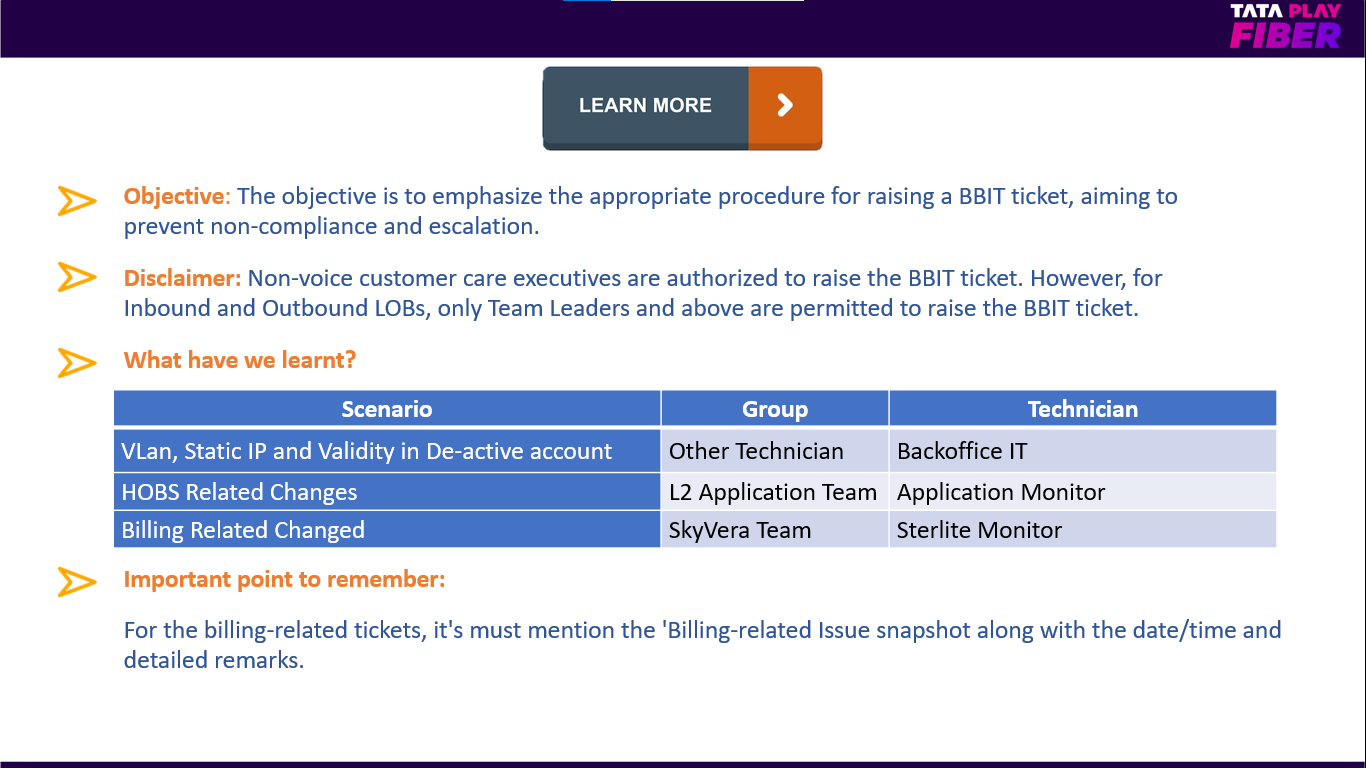This screenshot has height=768, width=1366.
Task: Click the 'Backoffice IT' technician cell
Action: (x=1083, y=451)
